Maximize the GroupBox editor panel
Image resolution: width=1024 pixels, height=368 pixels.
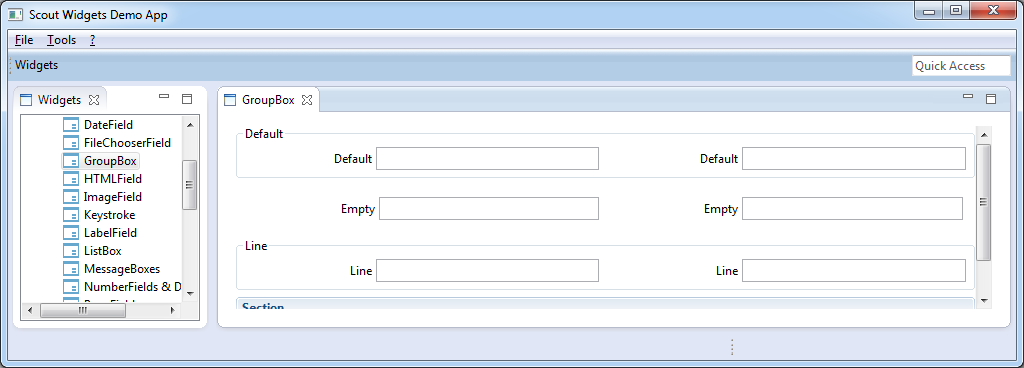pyautogui.click(x=991, y=99)
